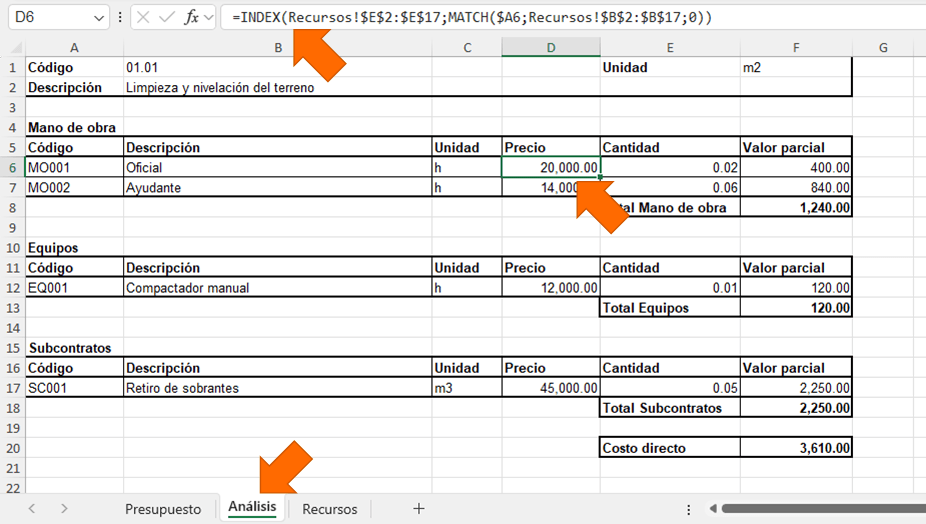Select the Unidad value cell m2
Screen dimensions: 926x524
point(796,67)
